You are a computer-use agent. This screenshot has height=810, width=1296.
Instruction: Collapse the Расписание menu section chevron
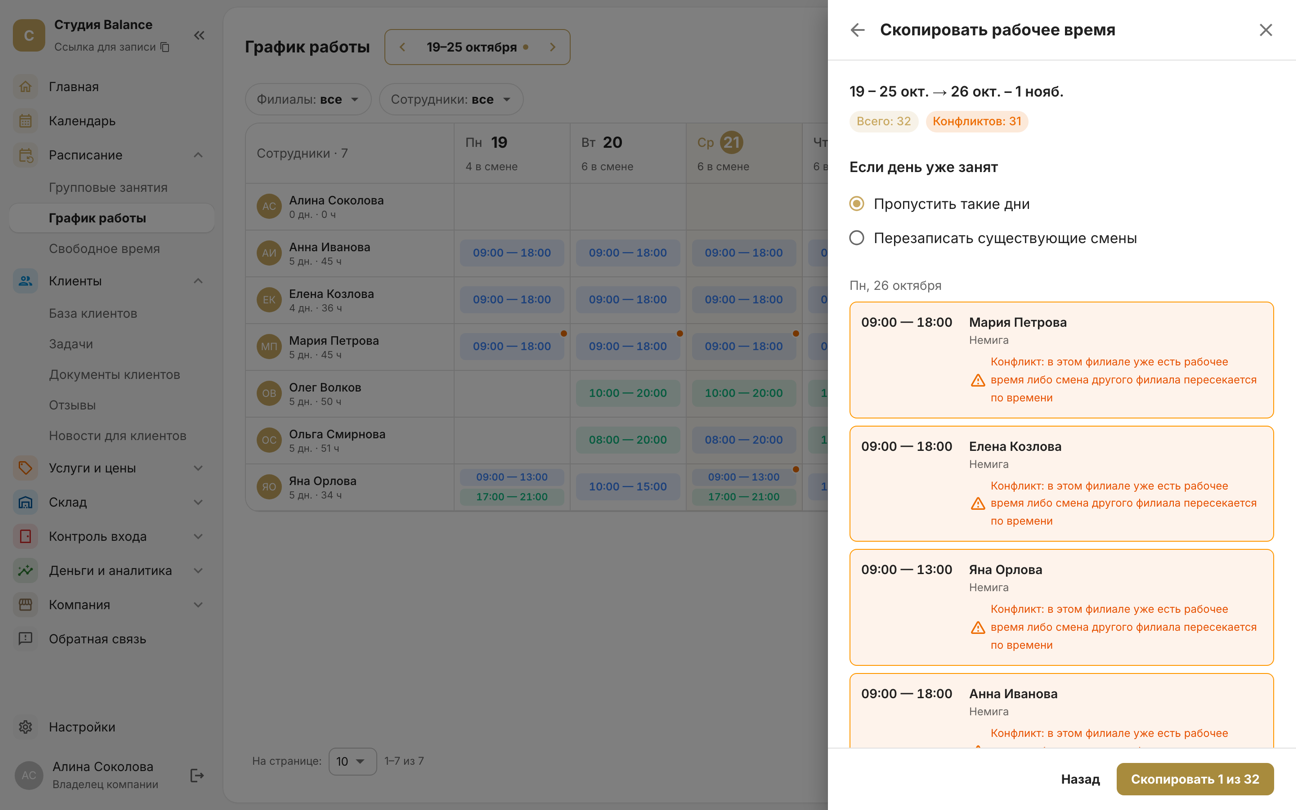(x=198, y=155)
